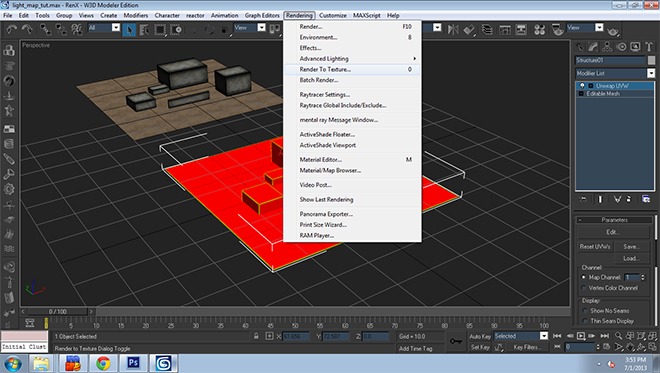Select Environment from Rendering menu
This screenshot has height=373, width=660.
click(x=352, y=37)
